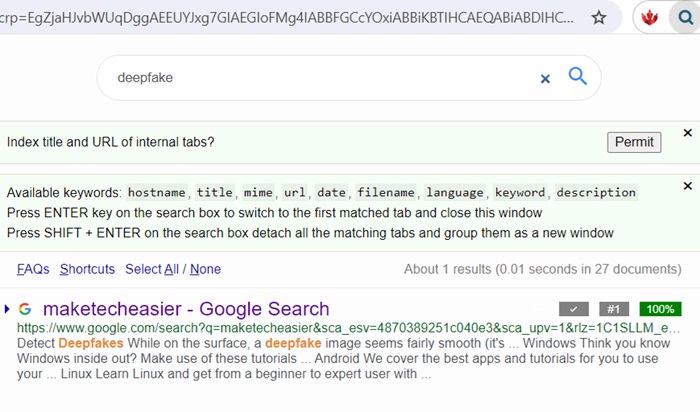Open the FAQs link
700x412 pixels.
[x=33, y=269]
